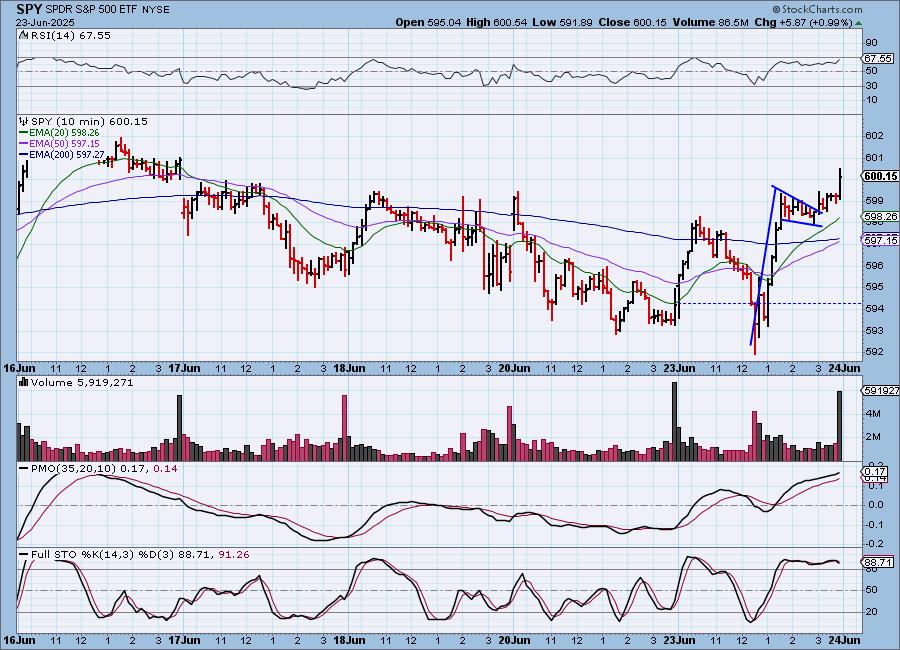Click the 18Jun date under the price panel
This screenshot has width=900, height=650.
(350, 368)
